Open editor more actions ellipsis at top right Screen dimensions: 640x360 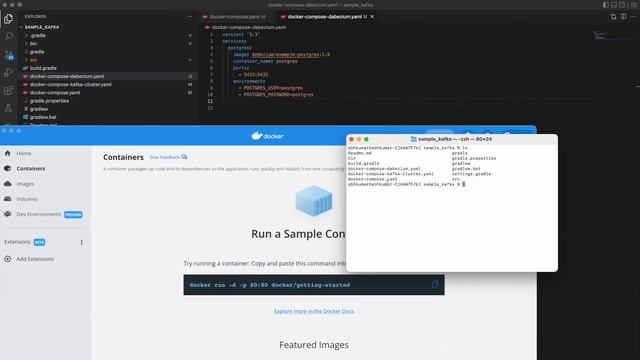633,17
